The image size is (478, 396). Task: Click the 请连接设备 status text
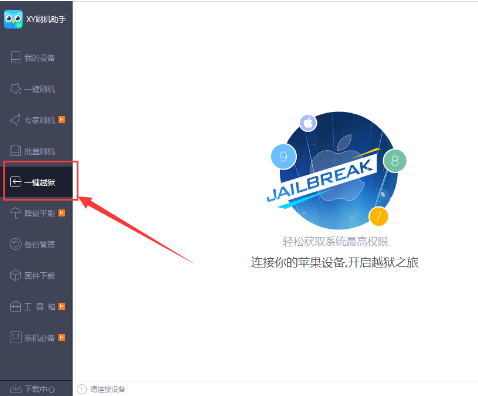(x=108, y=389)
